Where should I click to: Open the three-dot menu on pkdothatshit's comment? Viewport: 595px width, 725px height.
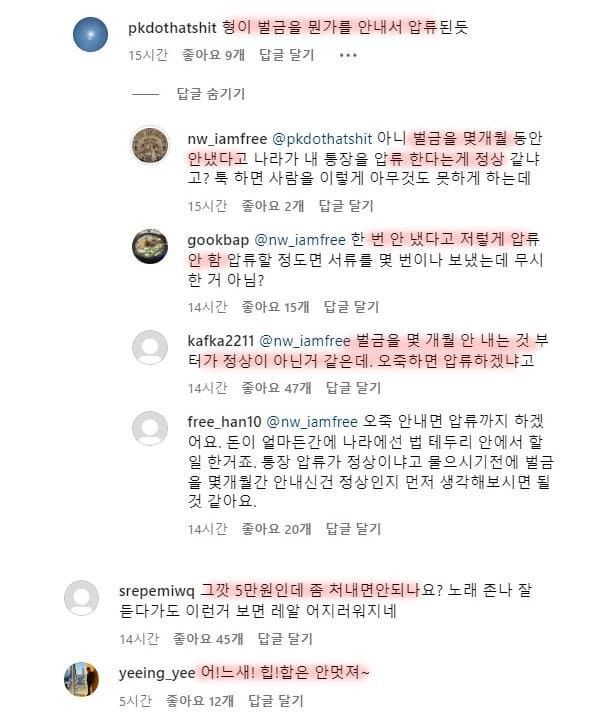pos(348,55)
